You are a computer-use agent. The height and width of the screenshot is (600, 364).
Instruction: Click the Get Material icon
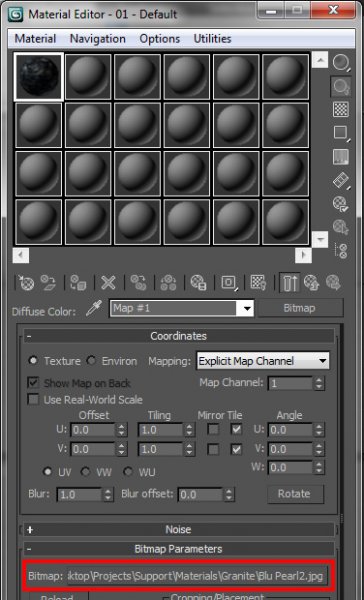pos(26,283)
